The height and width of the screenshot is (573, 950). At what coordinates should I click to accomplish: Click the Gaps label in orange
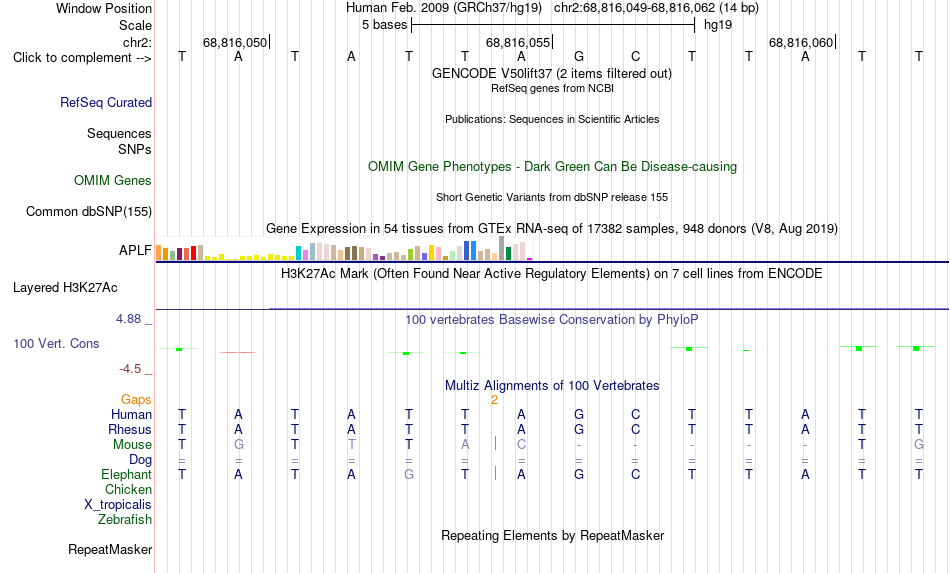click(x=136, y=399)
